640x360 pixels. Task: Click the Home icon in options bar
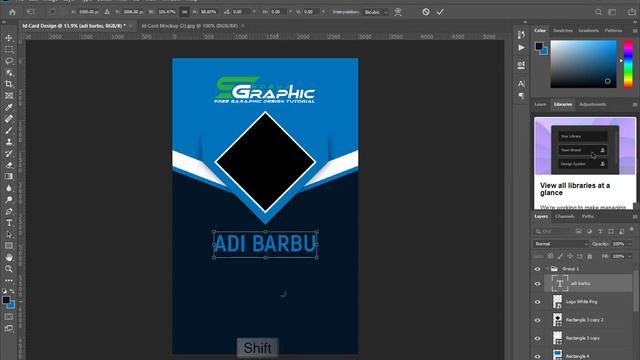12,12
